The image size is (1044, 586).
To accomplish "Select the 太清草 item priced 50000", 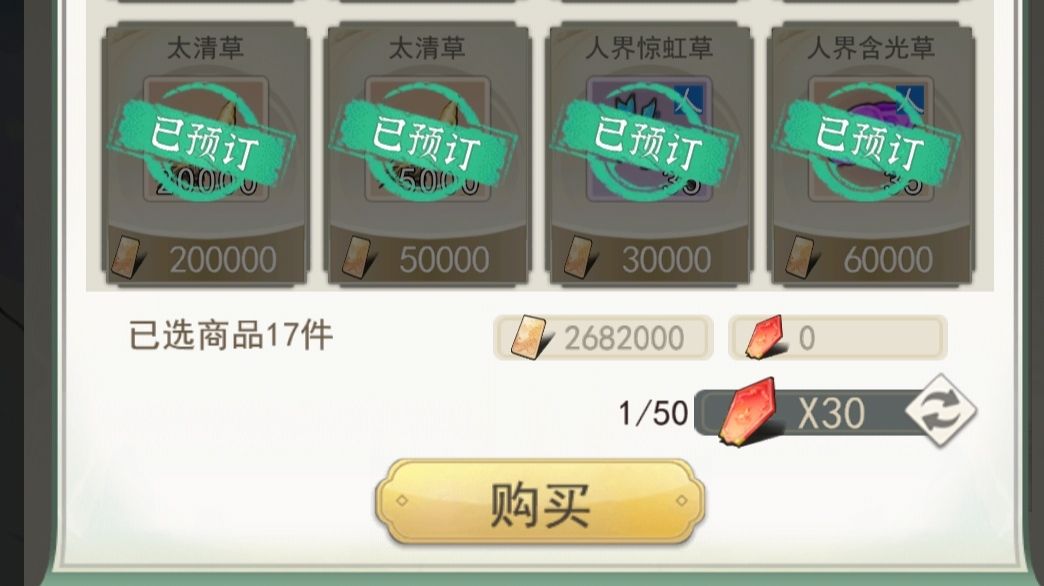I will tap(427, 155).
